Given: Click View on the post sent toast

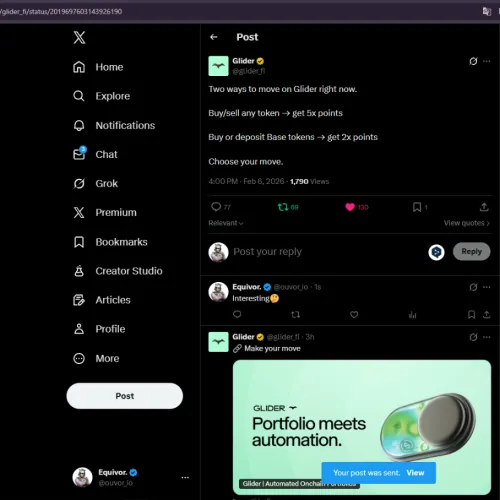Looking at the screenshot, I should pyautogui.click(x=415, y=473).
